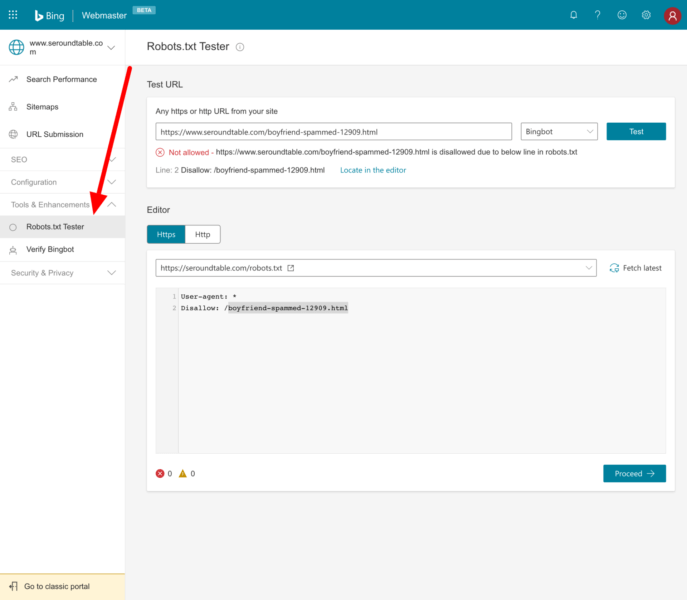Click the info icon beside Robots.txt Tester
The width and height of the screenshot is (687, 600).
240,47
